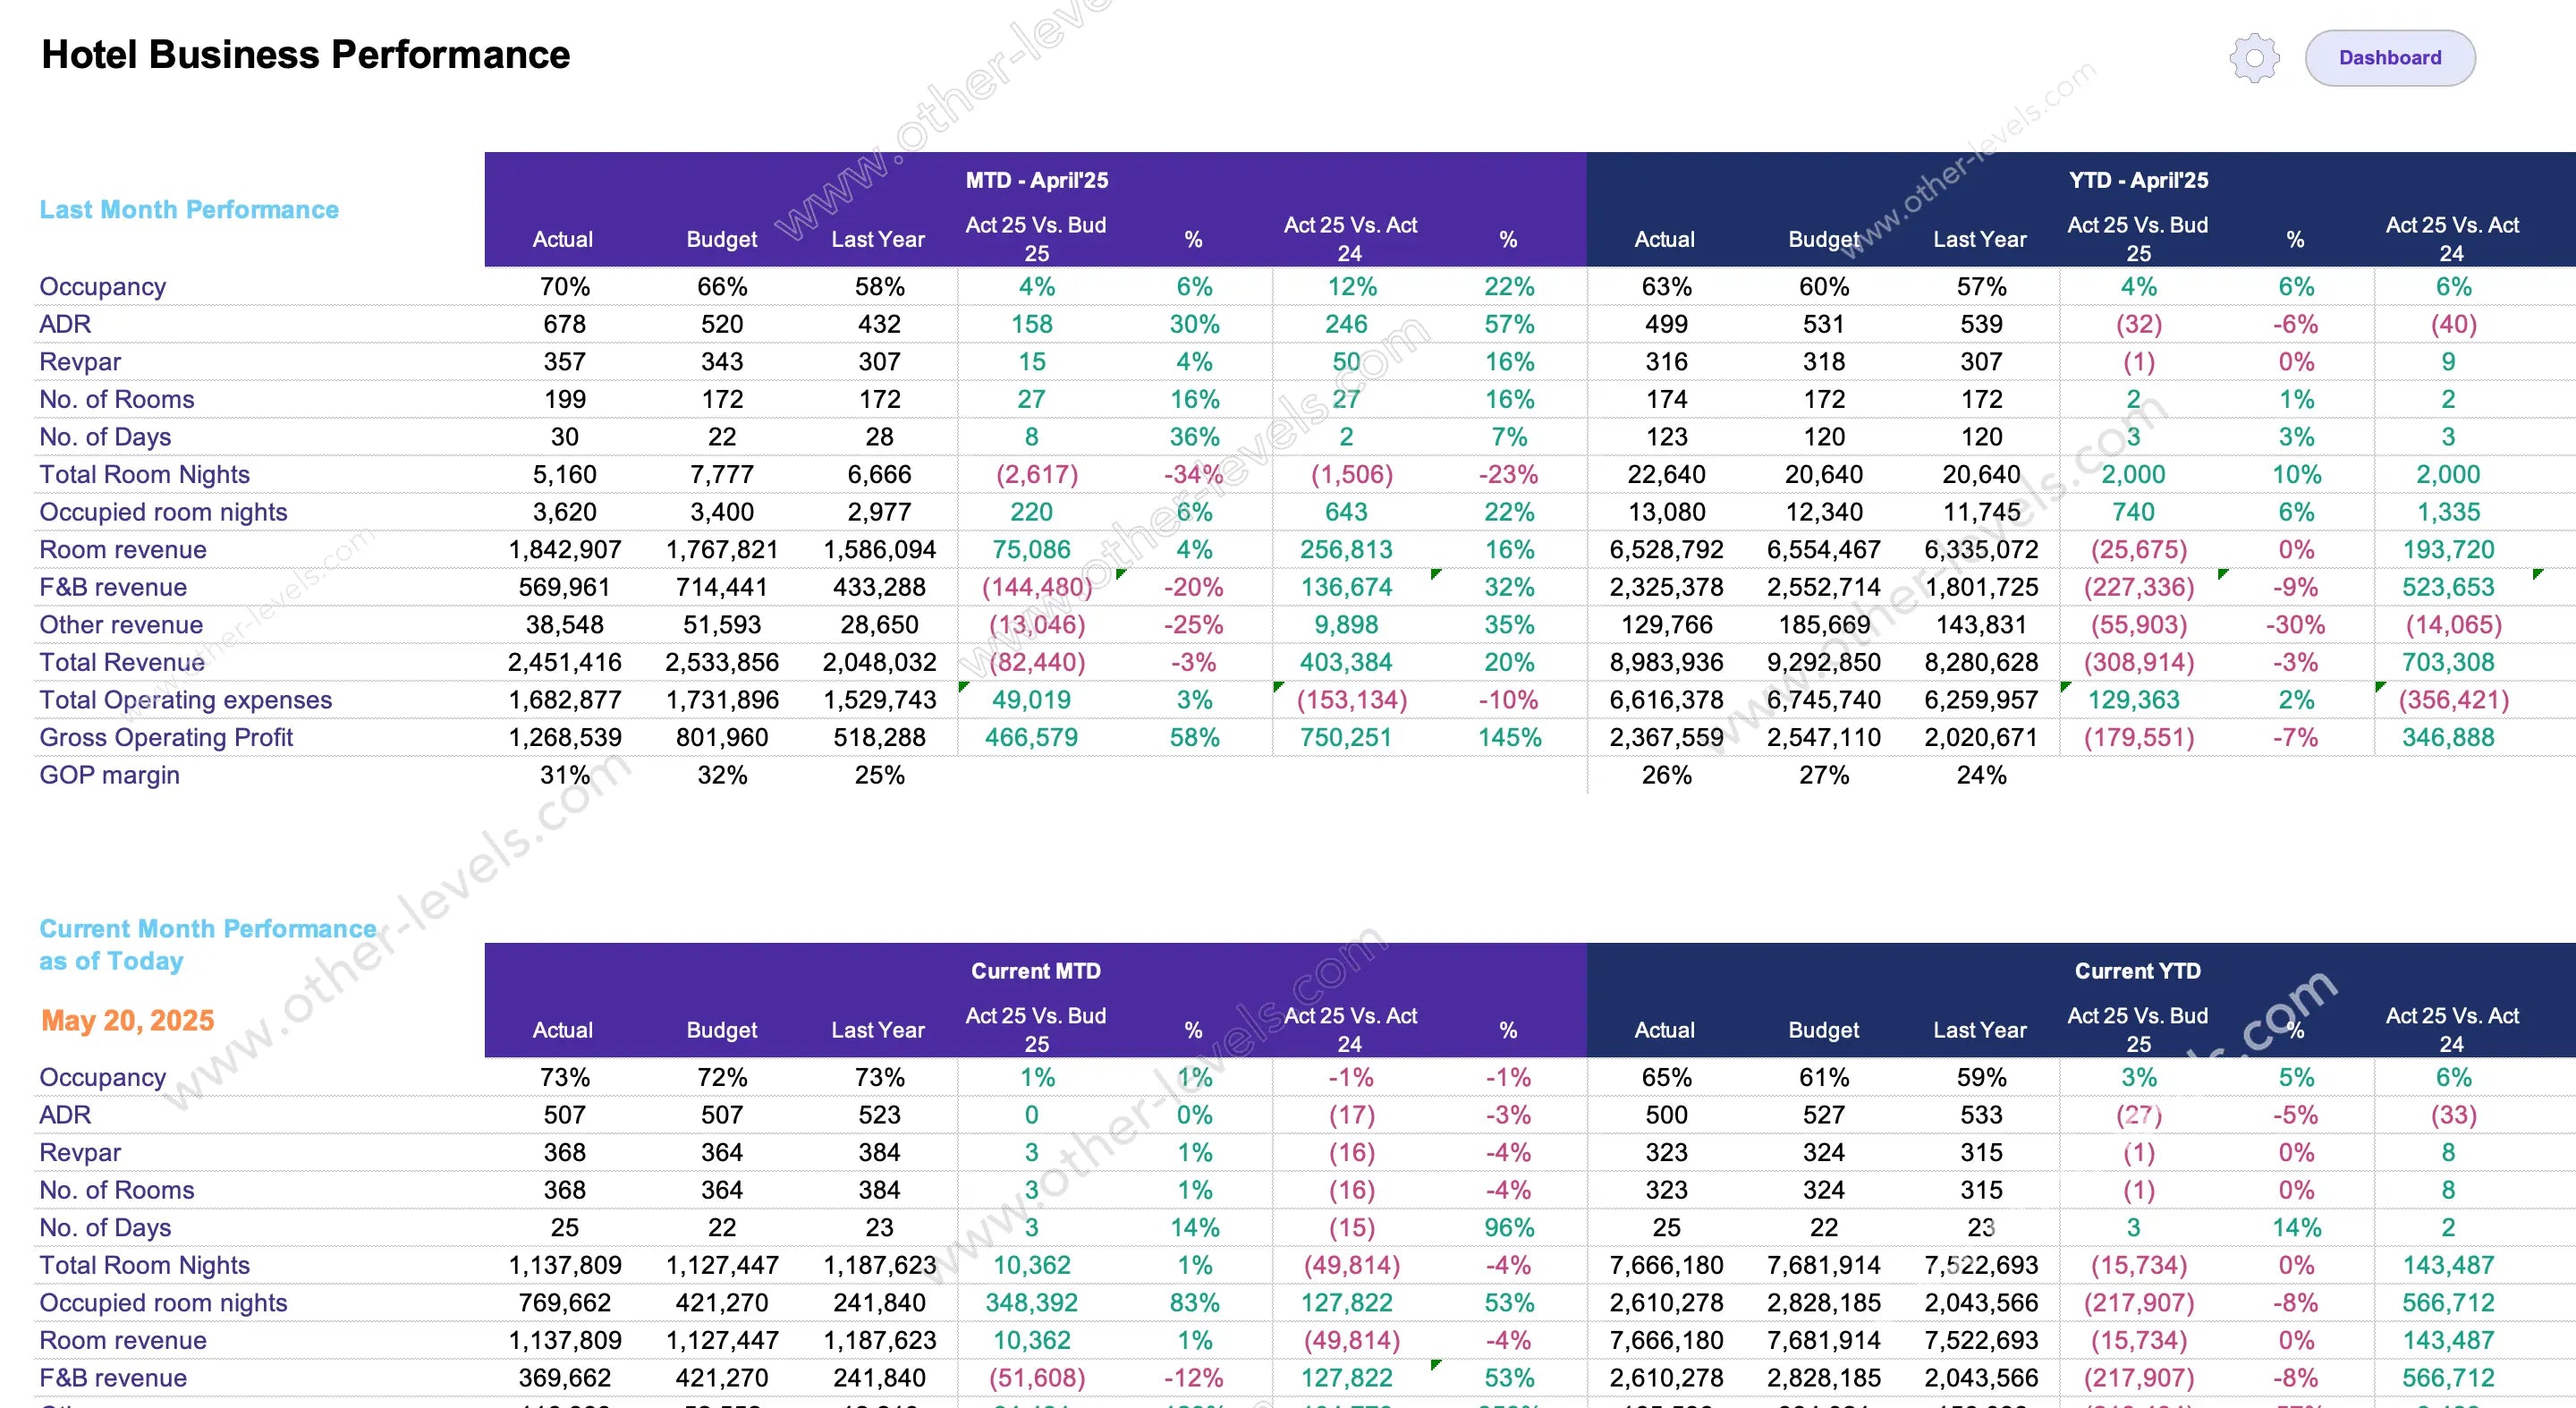Click the settings gear icon

click(x=2254, y=58)
